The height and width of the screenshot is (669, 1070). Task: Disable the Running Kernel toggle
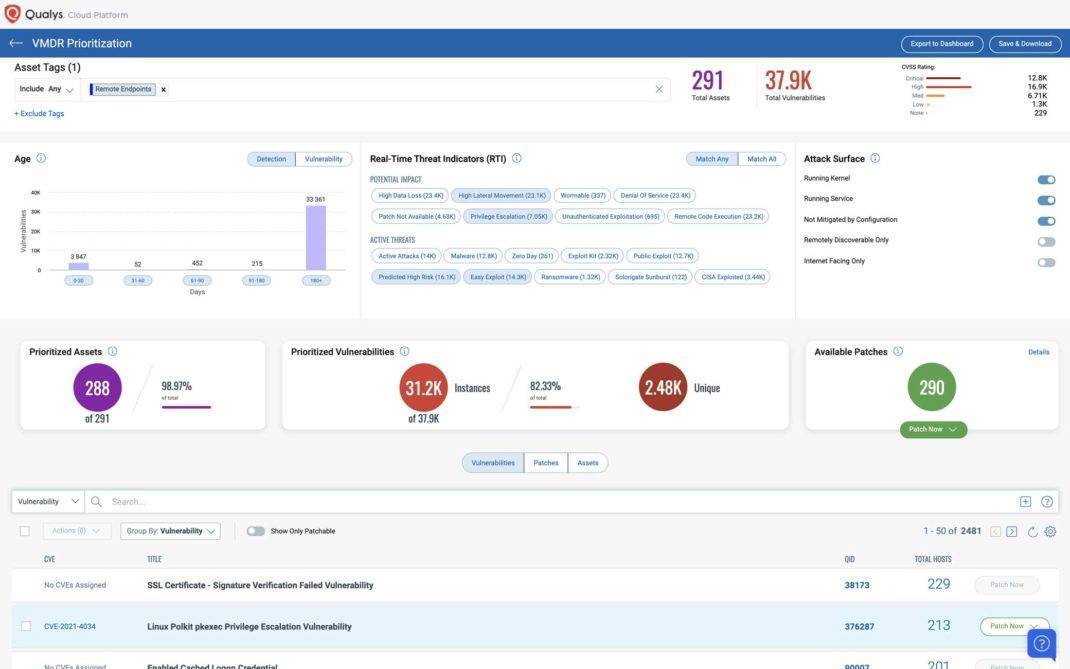pos(1046,180)
